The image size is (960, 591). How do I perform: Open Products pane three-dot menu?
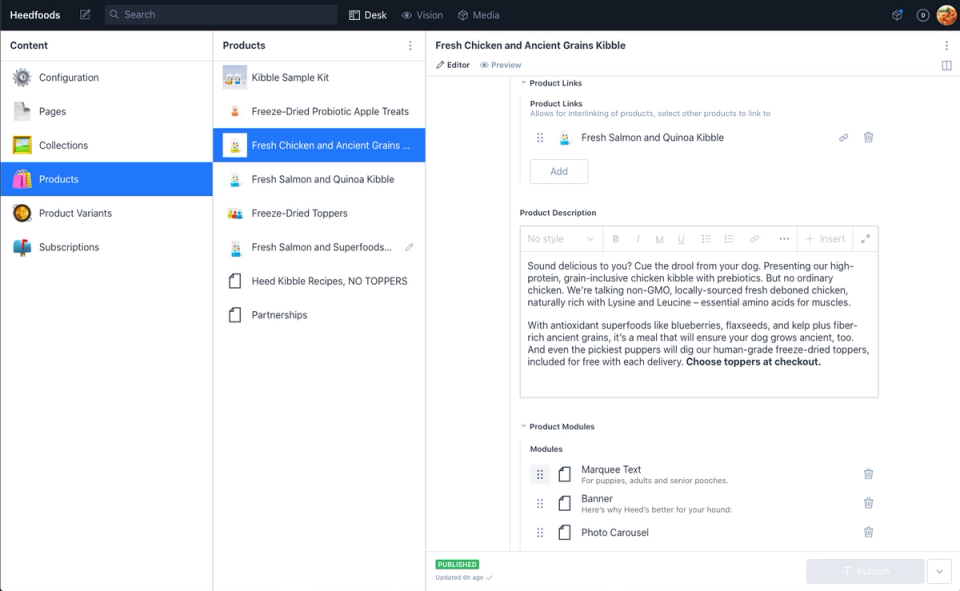pyautogui.click(x=410, y=45)
